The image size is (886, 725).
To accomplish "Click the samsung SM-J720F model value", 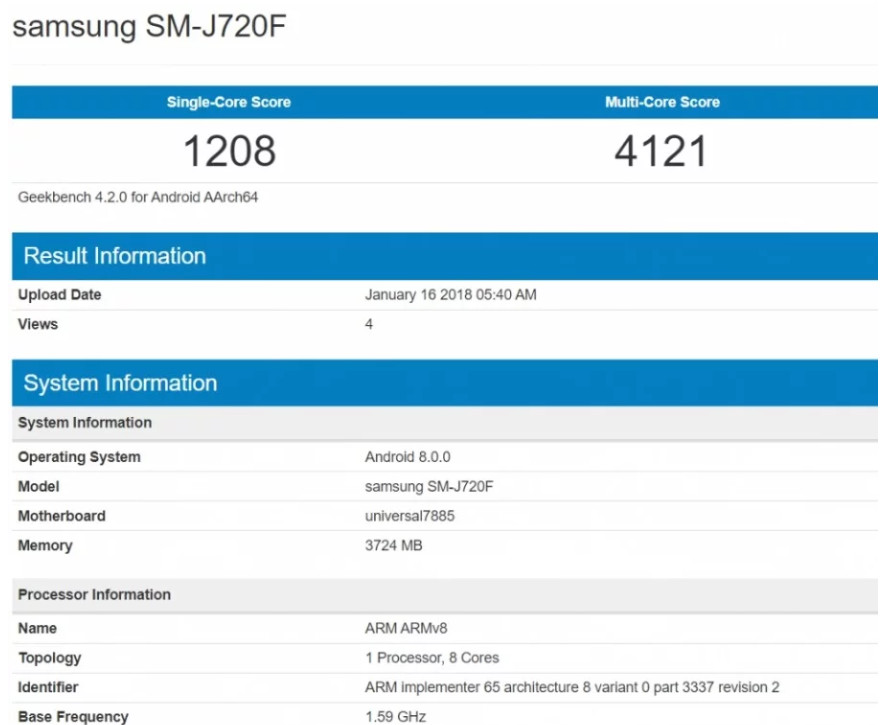I will 429,486.
